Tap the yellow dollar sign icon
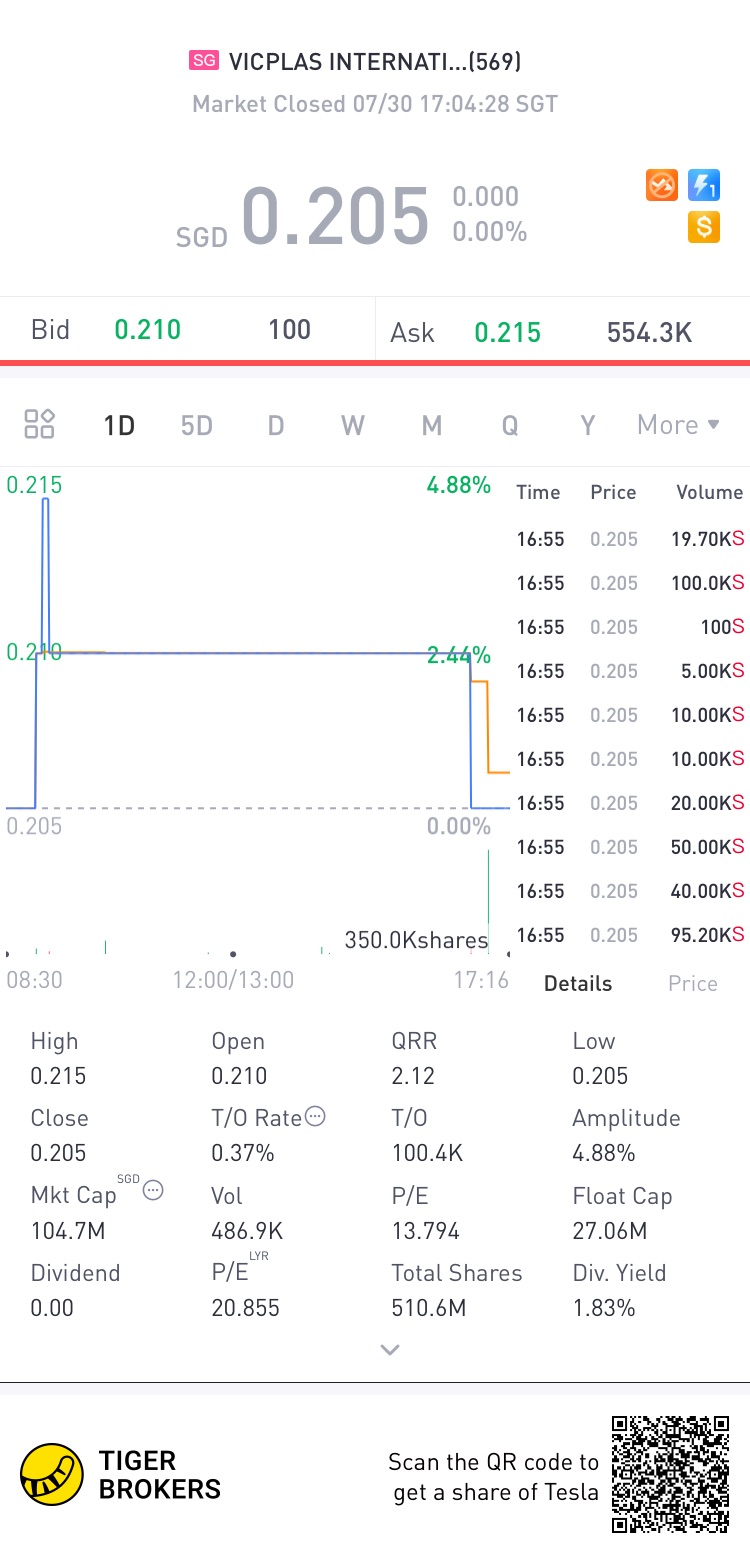750x1555 pixels. tap(704, 227)
